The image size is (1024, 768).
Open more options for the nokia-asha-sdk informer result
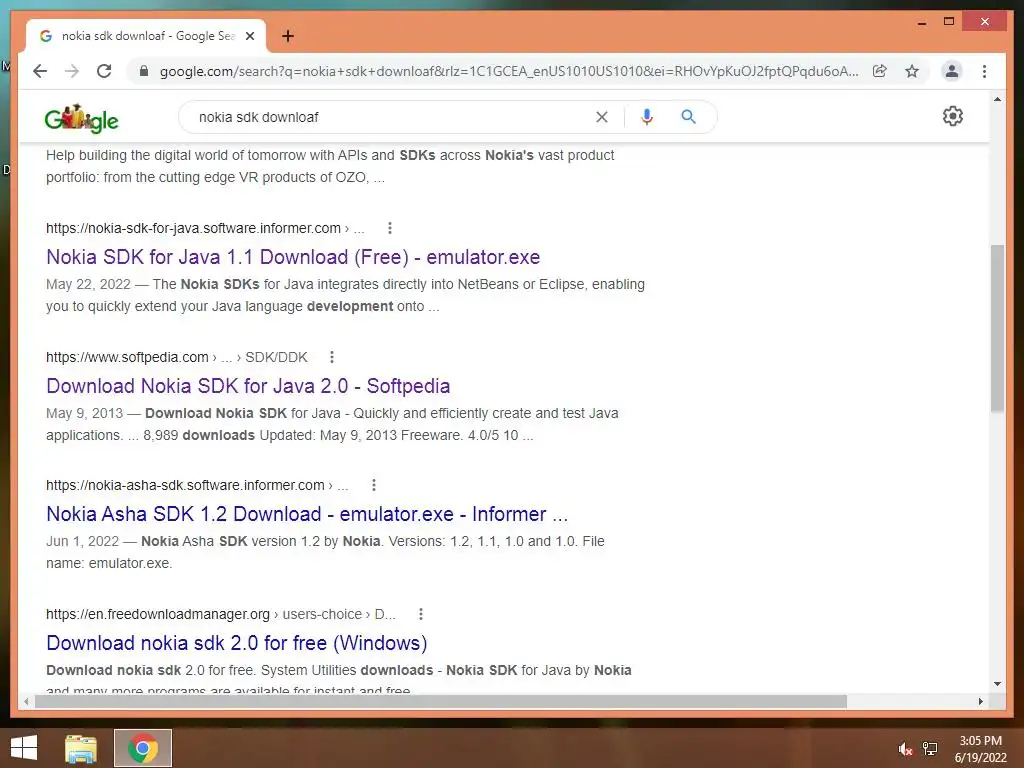click(x=374, y=485)
